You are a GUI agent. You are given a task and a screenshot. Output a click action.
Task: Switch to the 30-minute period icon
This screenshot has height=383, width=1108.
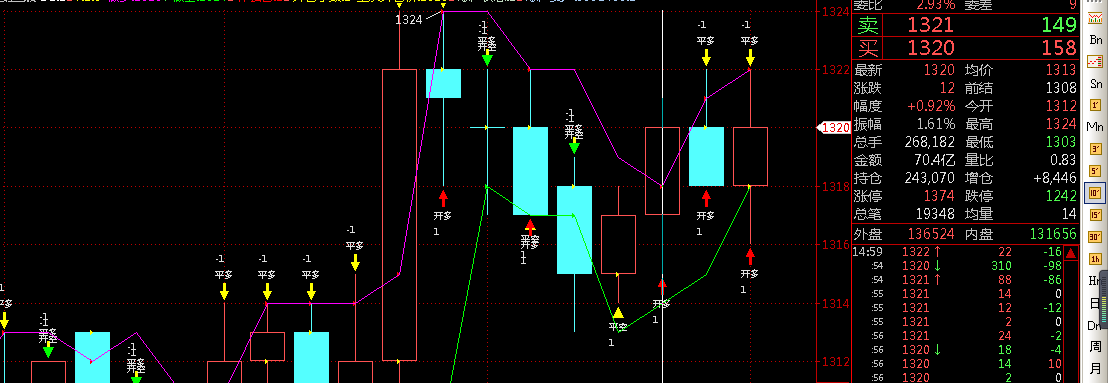1095,236
